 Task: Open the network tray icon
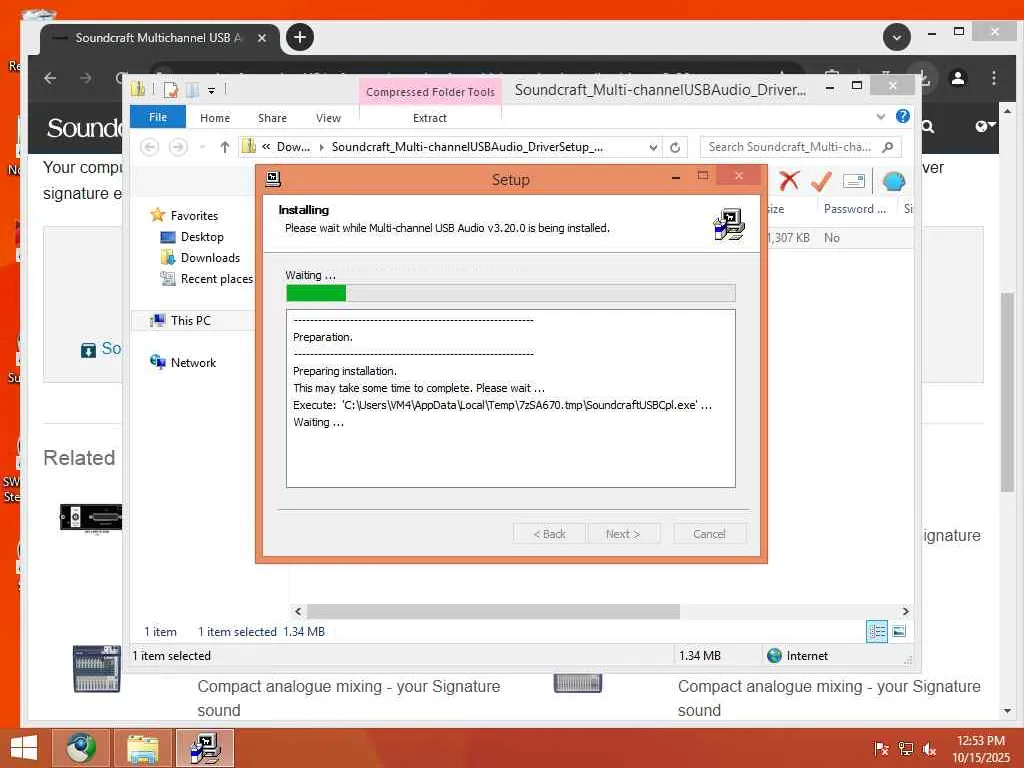pos(905,748)
